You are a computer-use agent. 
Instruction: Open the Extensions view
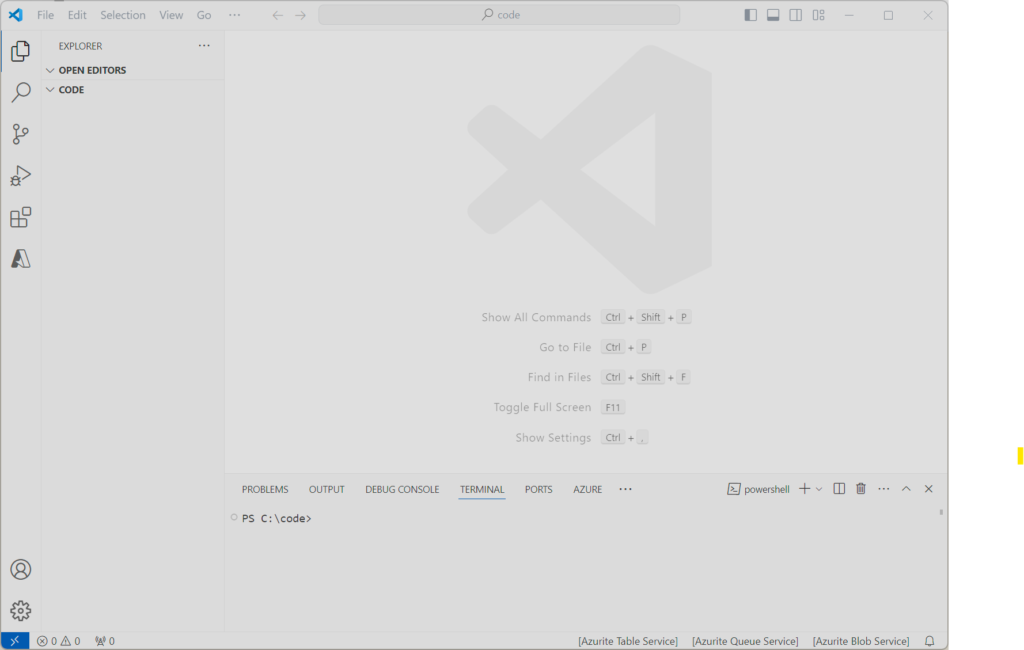coord(20,218)
